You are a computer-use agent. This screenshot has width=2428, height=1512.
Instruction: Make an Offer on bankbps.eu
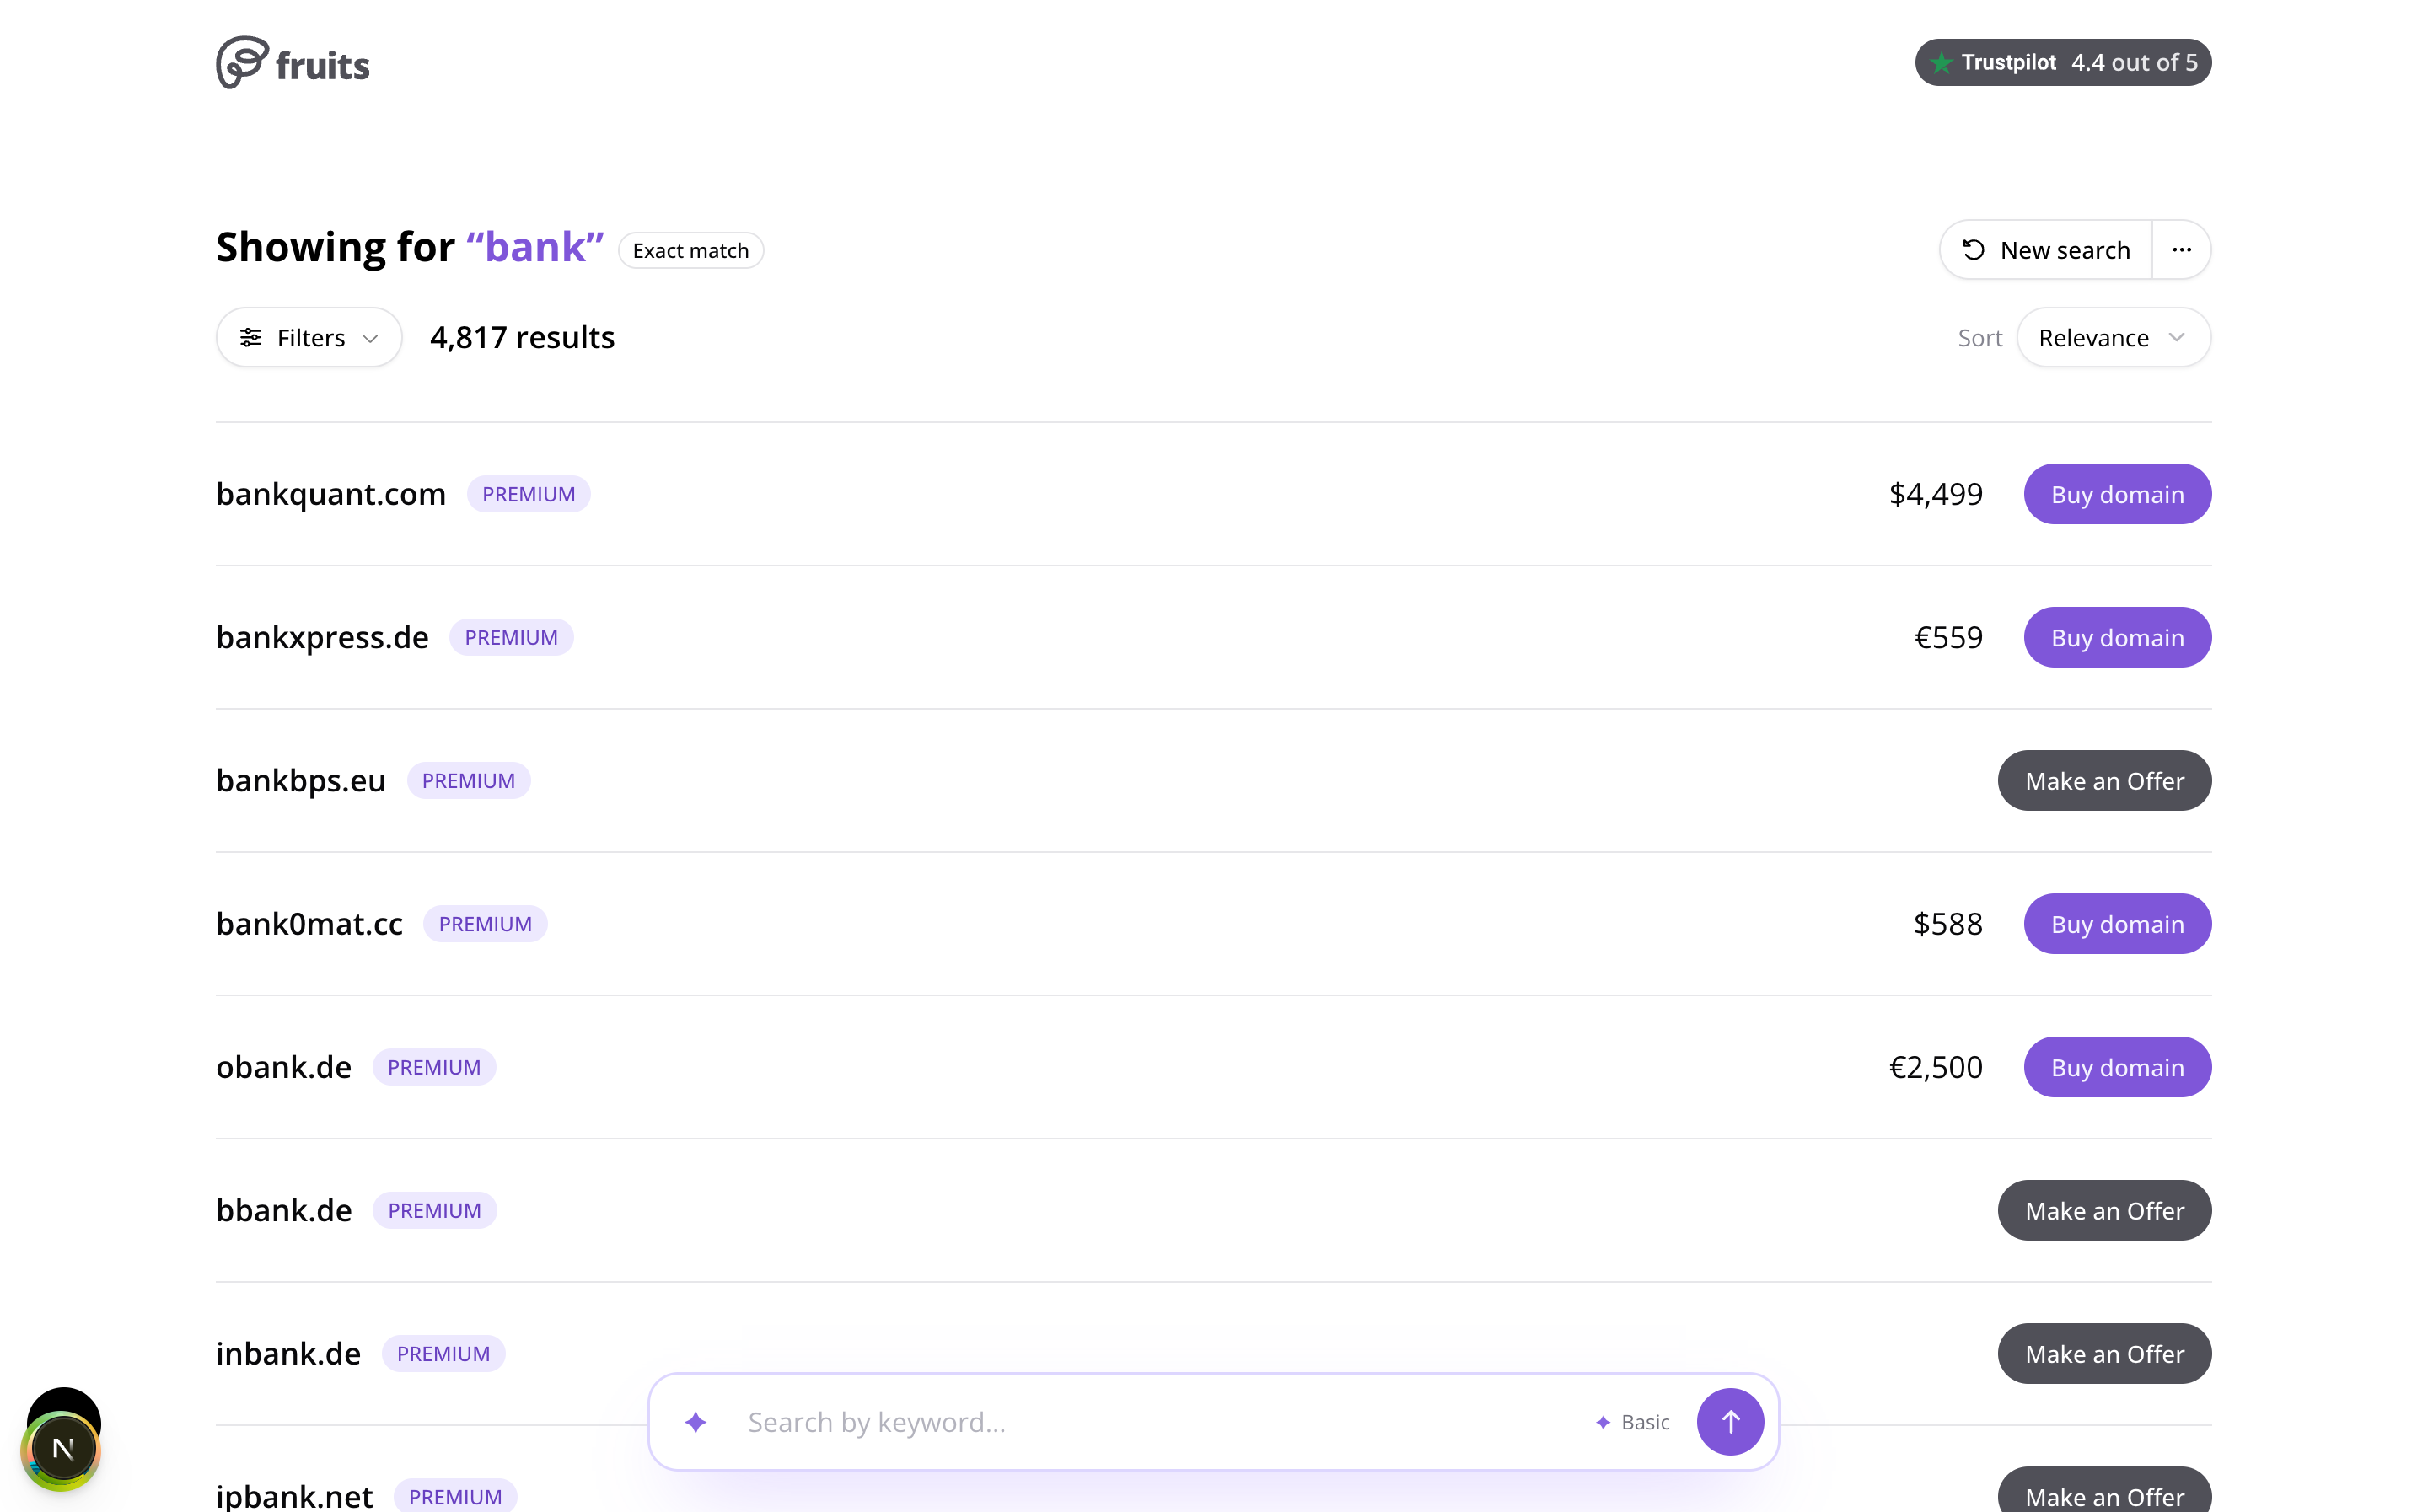pos(2104,780)
